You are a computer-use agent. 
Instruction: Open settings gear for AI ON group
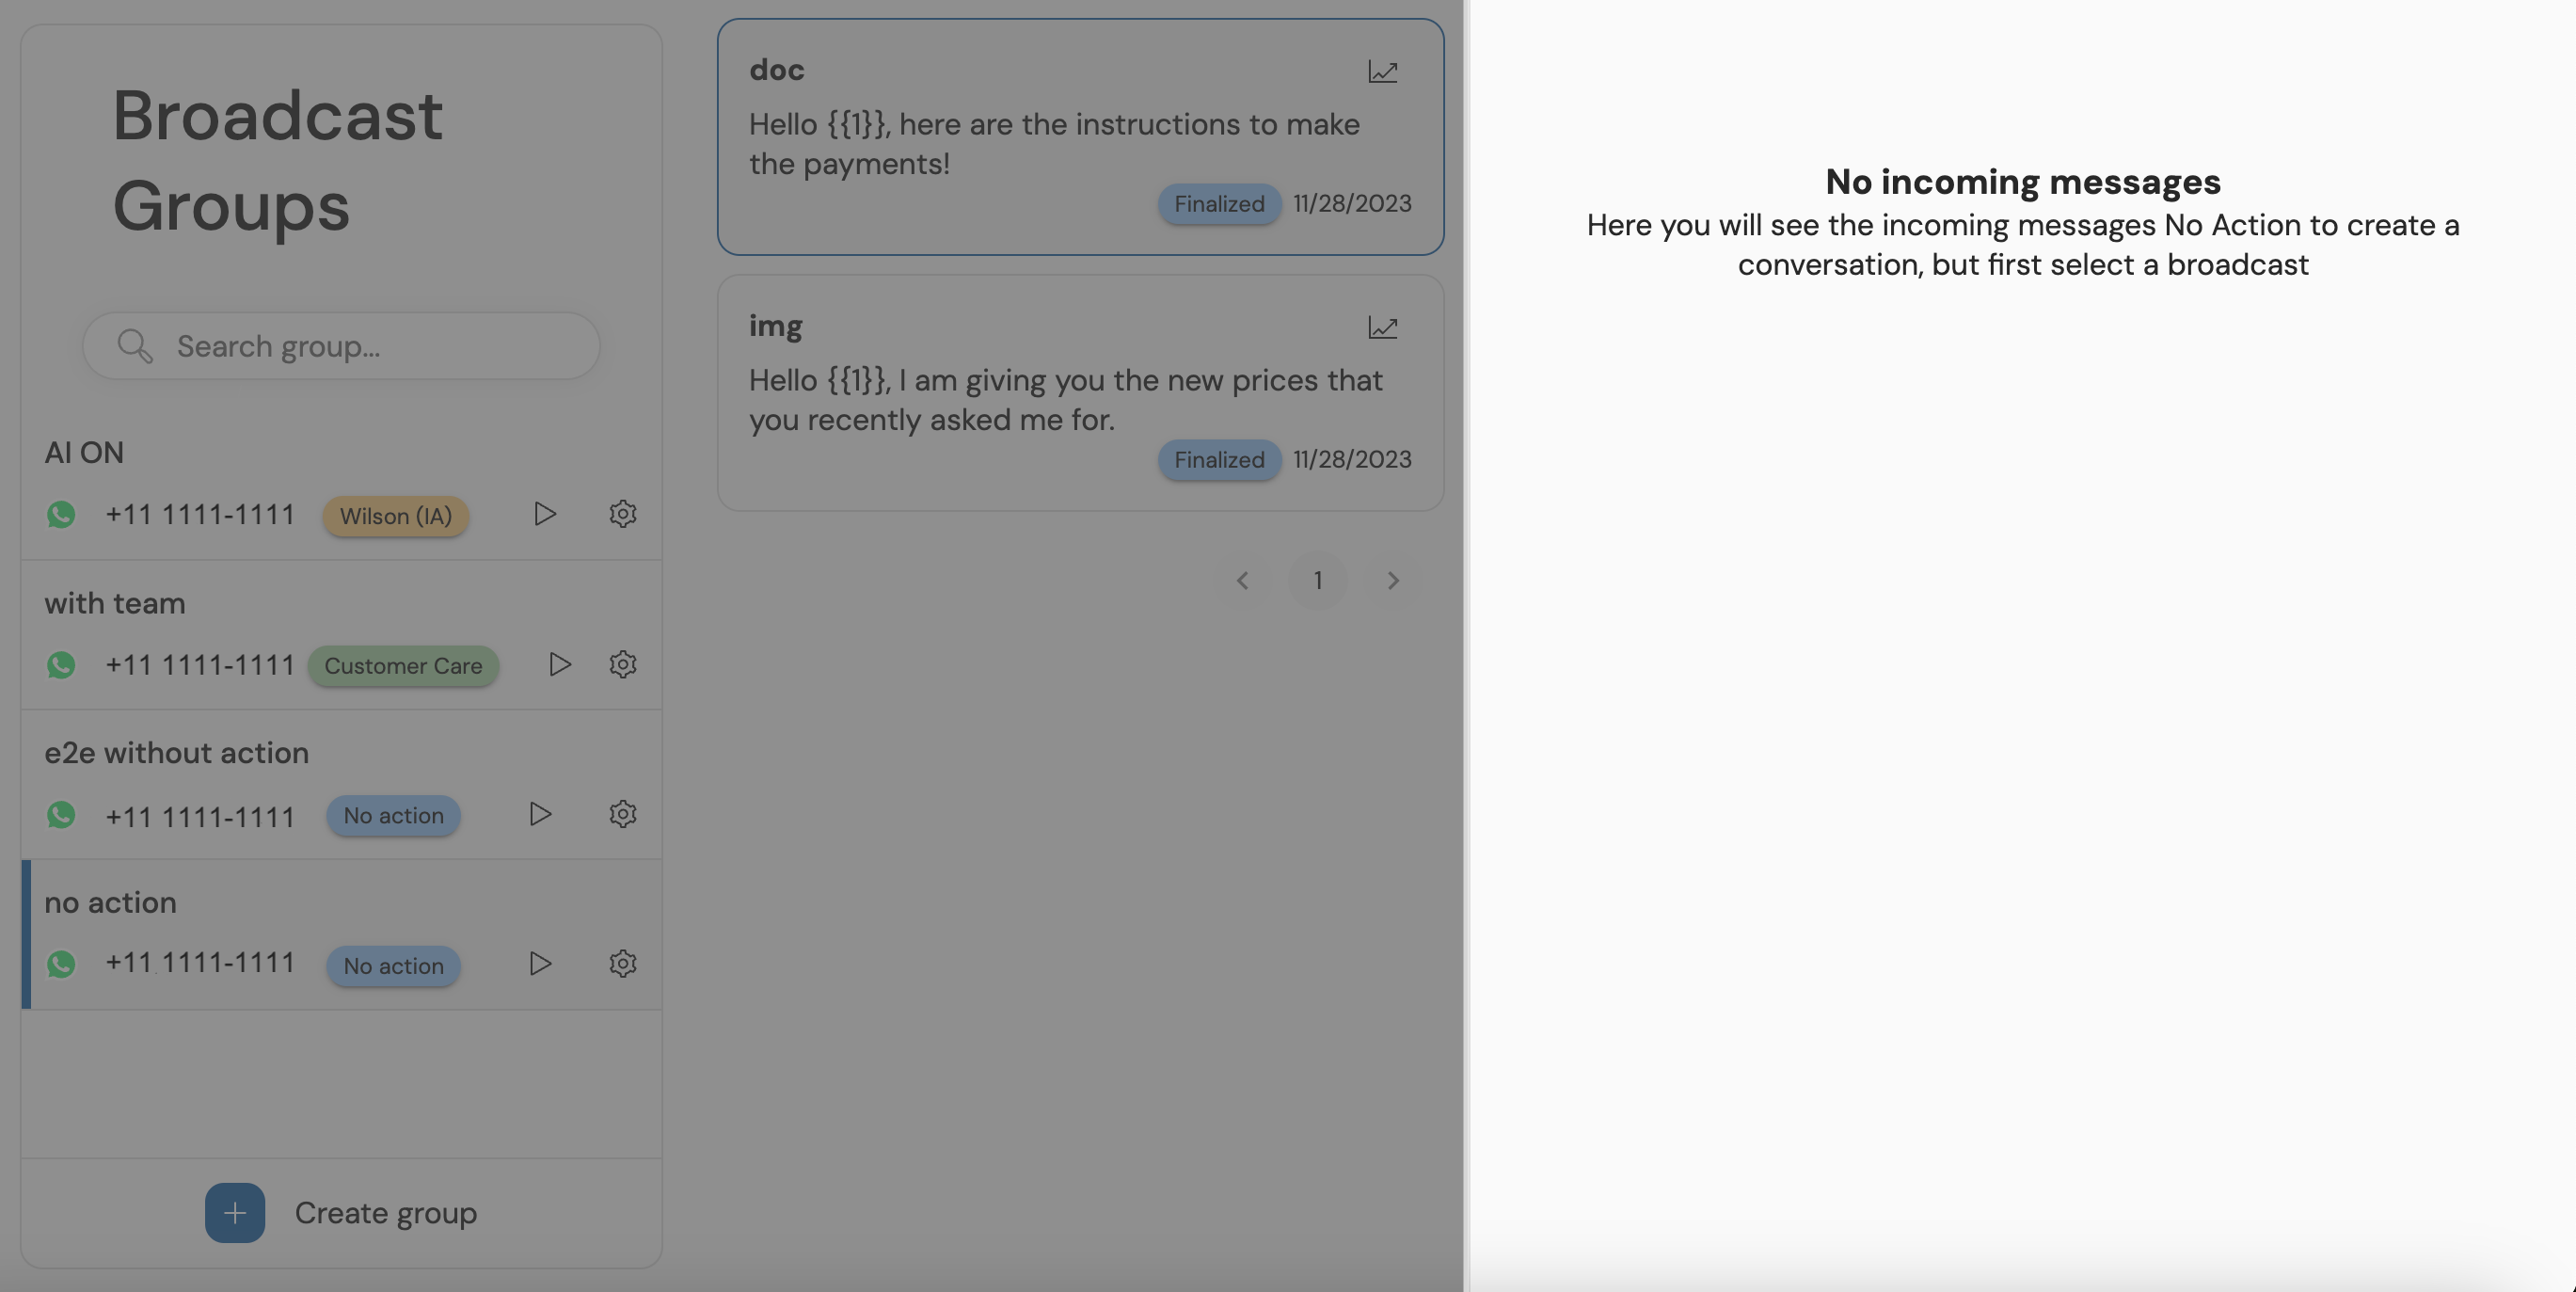[622, 514]
